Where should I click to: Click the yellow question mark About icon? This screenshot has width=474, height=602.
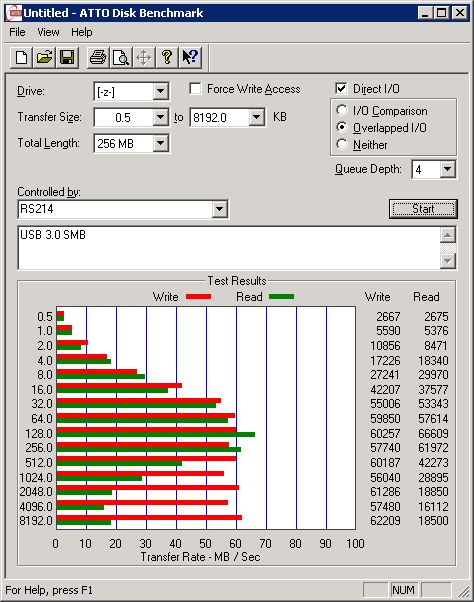click(x=167, y=58)
